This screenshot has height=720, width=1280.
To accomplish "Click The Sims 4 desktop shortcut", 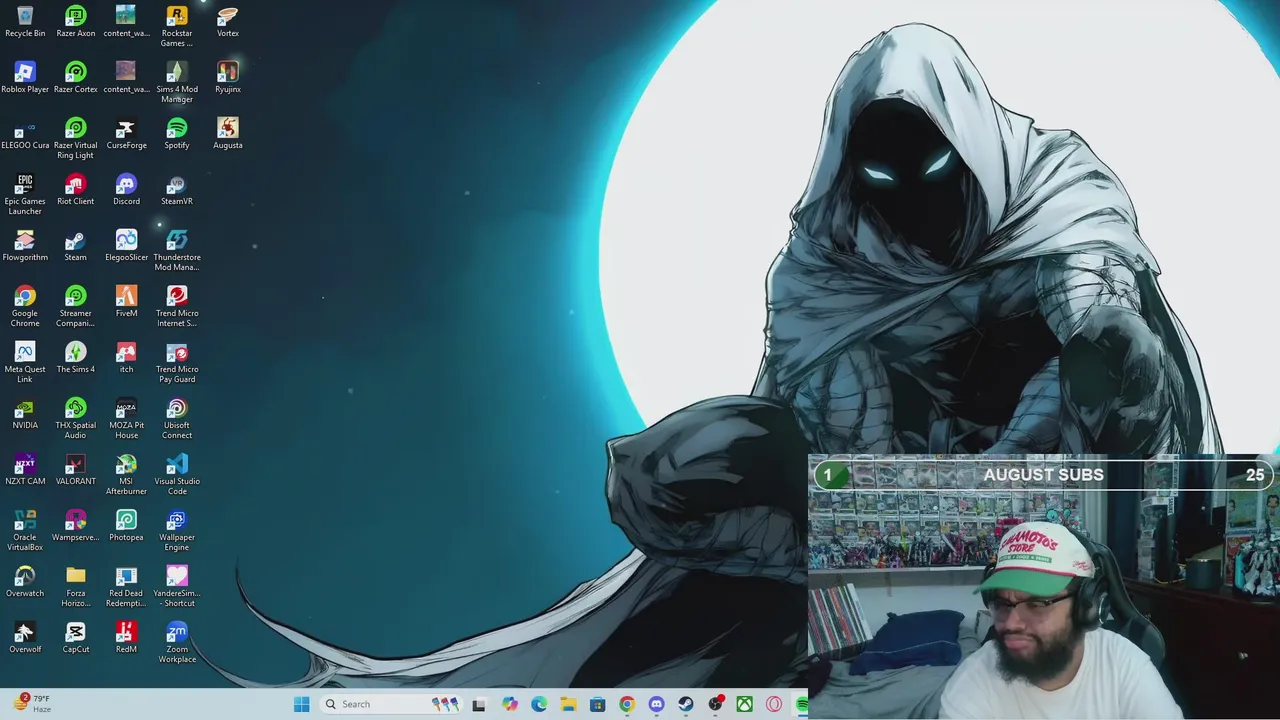I will (76, 358).
